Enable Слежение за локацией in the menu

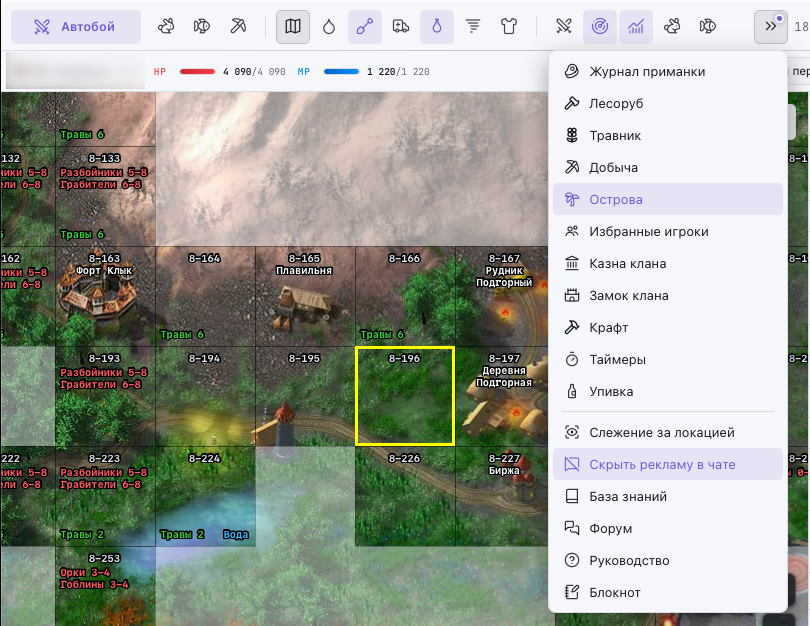coord(668,432)
